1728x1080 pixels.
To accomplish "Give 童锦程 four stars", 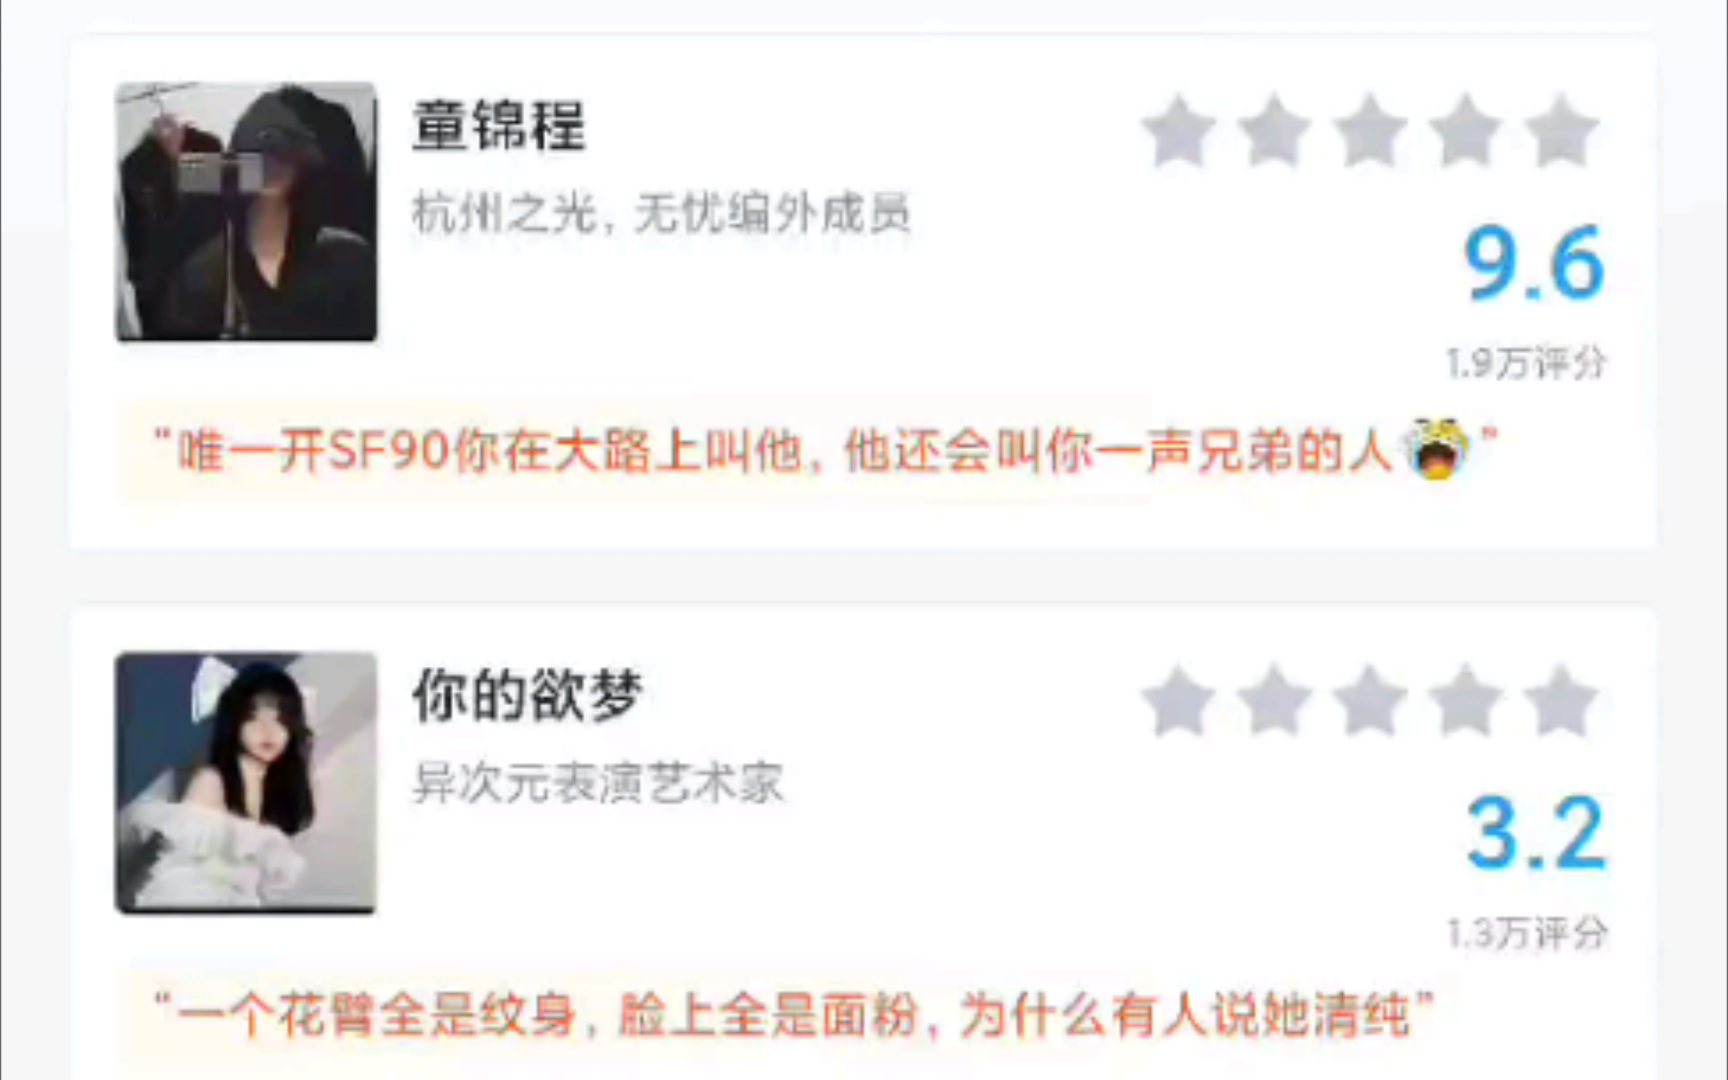I will pos(1465,131).
